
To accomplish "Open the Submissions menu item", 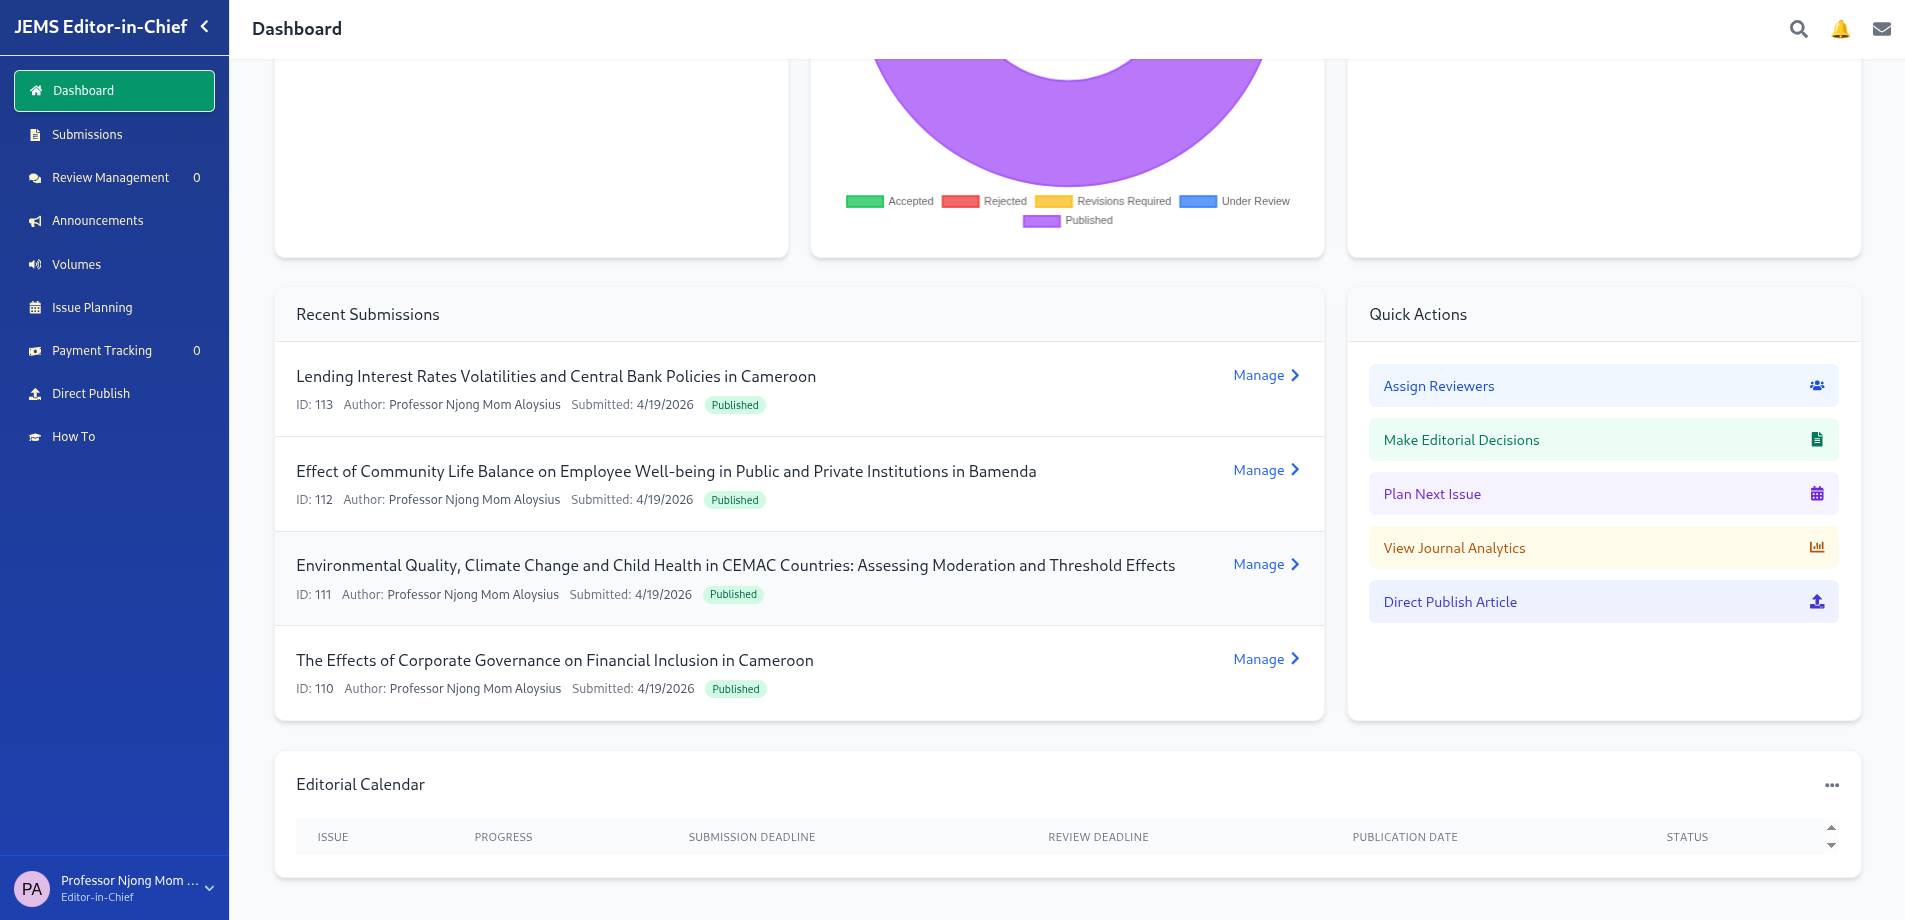I will point(114,134).
